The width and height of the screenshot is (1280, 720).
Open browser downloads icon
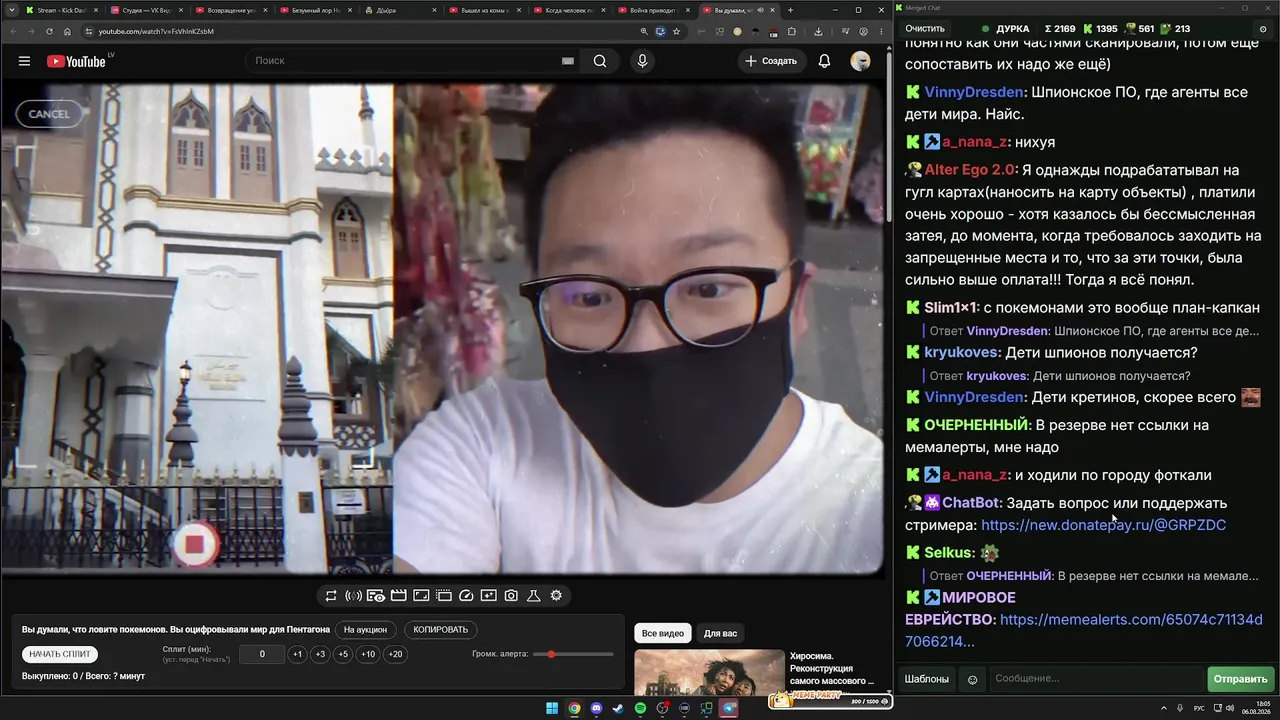pos(818,31)
